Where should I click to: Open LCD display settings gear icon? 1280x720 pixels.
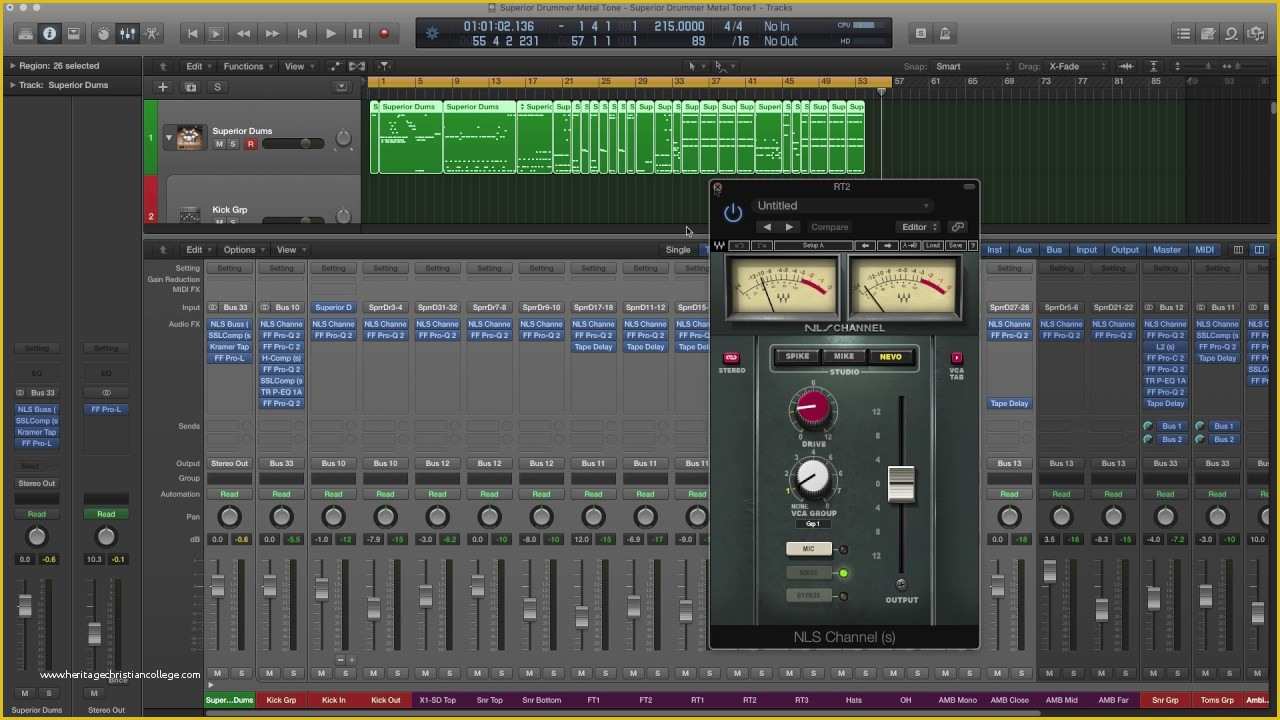click(x=432, y=33)
